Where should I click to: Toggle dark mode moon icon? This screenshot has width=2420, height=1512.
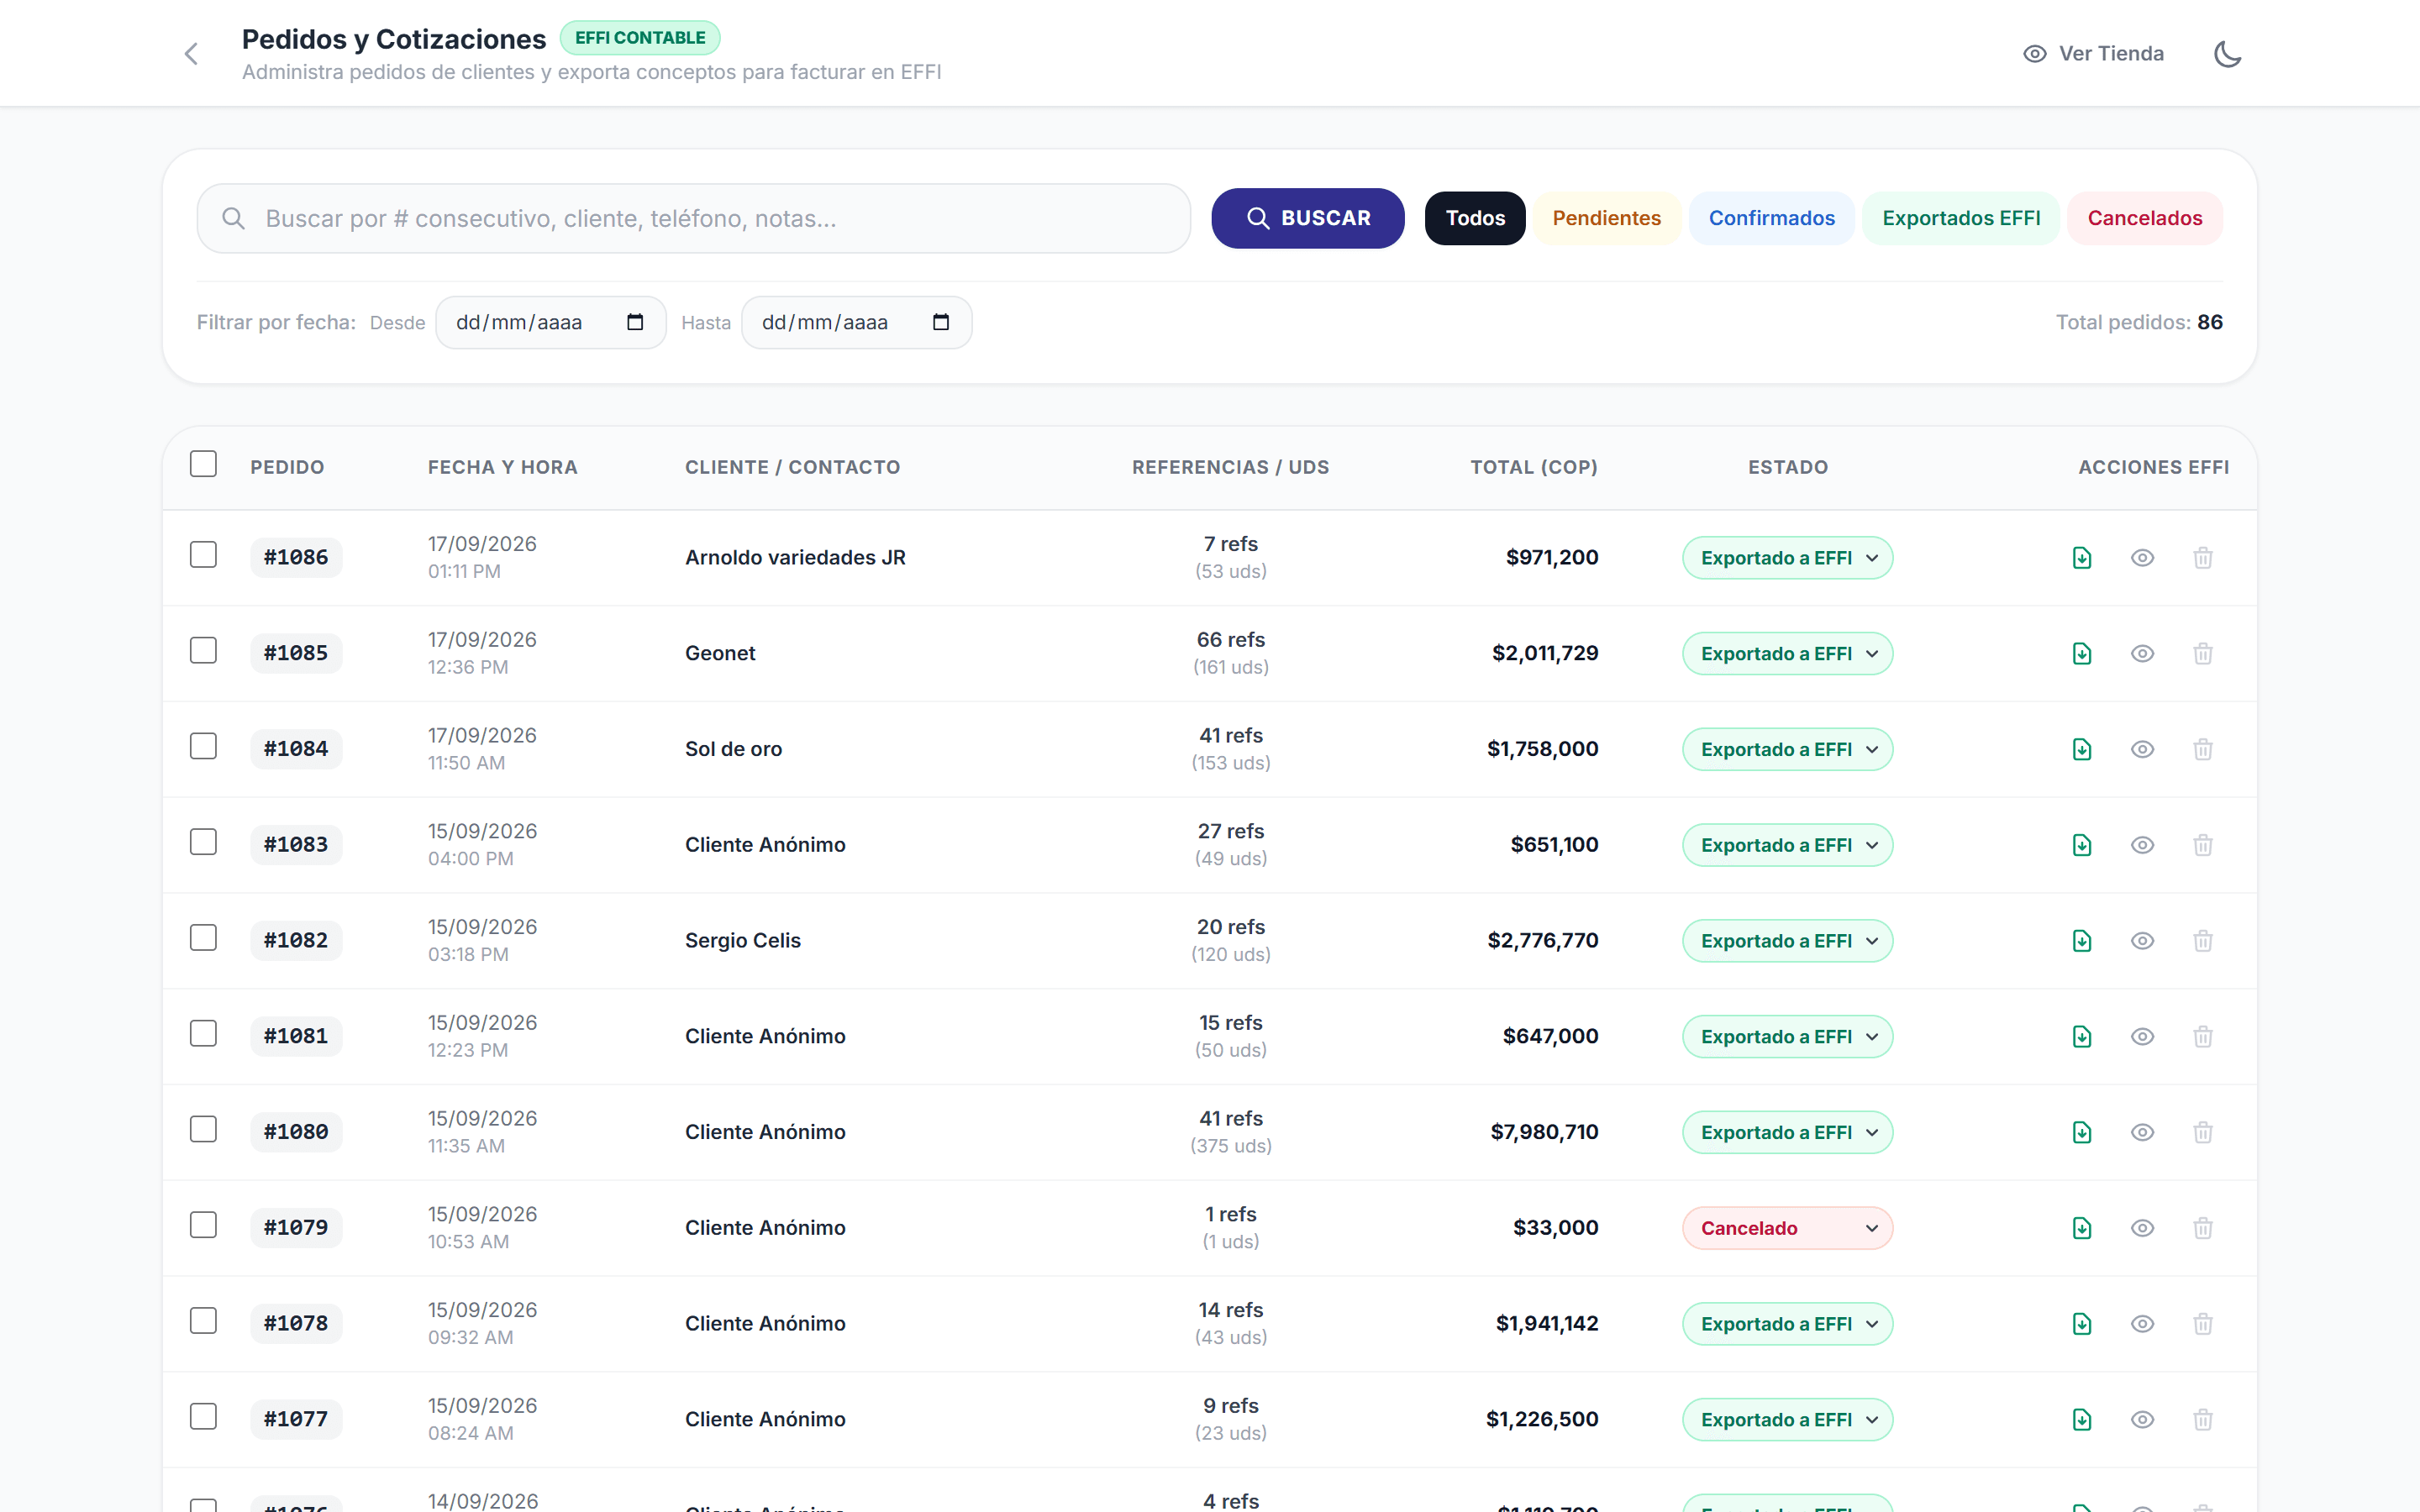[x=2228, y=54]
